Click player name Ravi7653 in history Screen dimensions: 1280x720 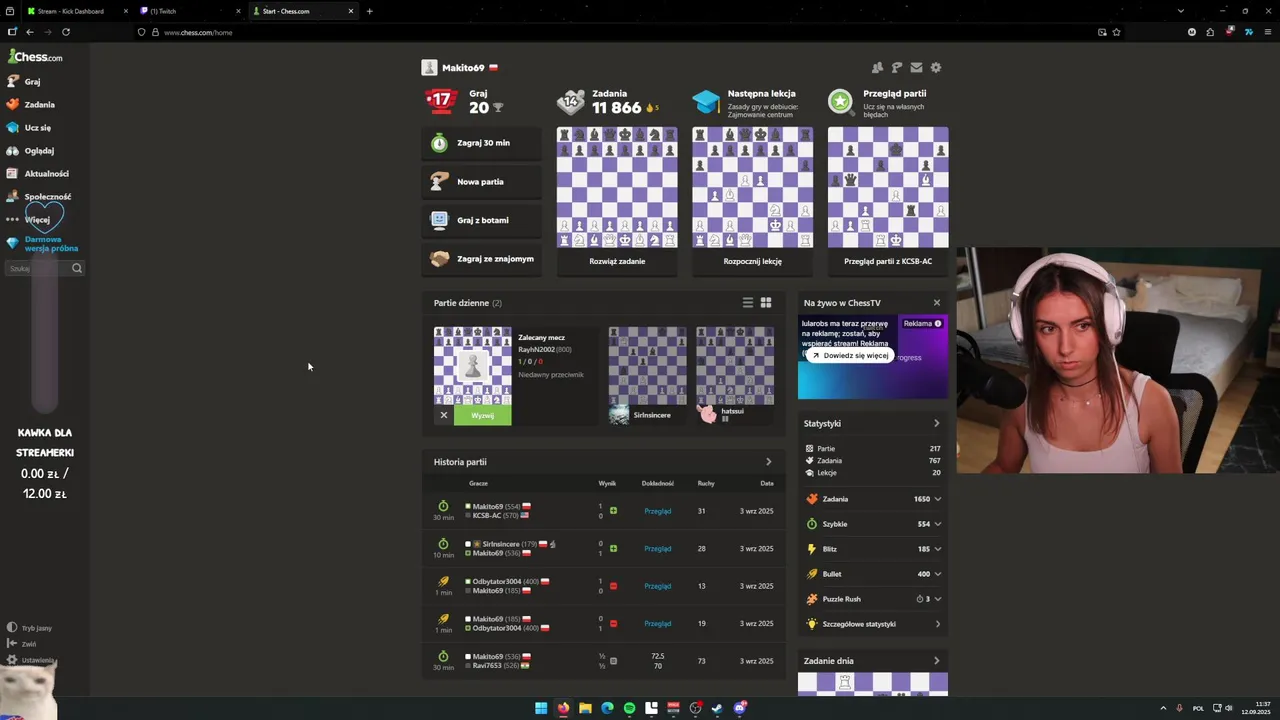(487, 666)
